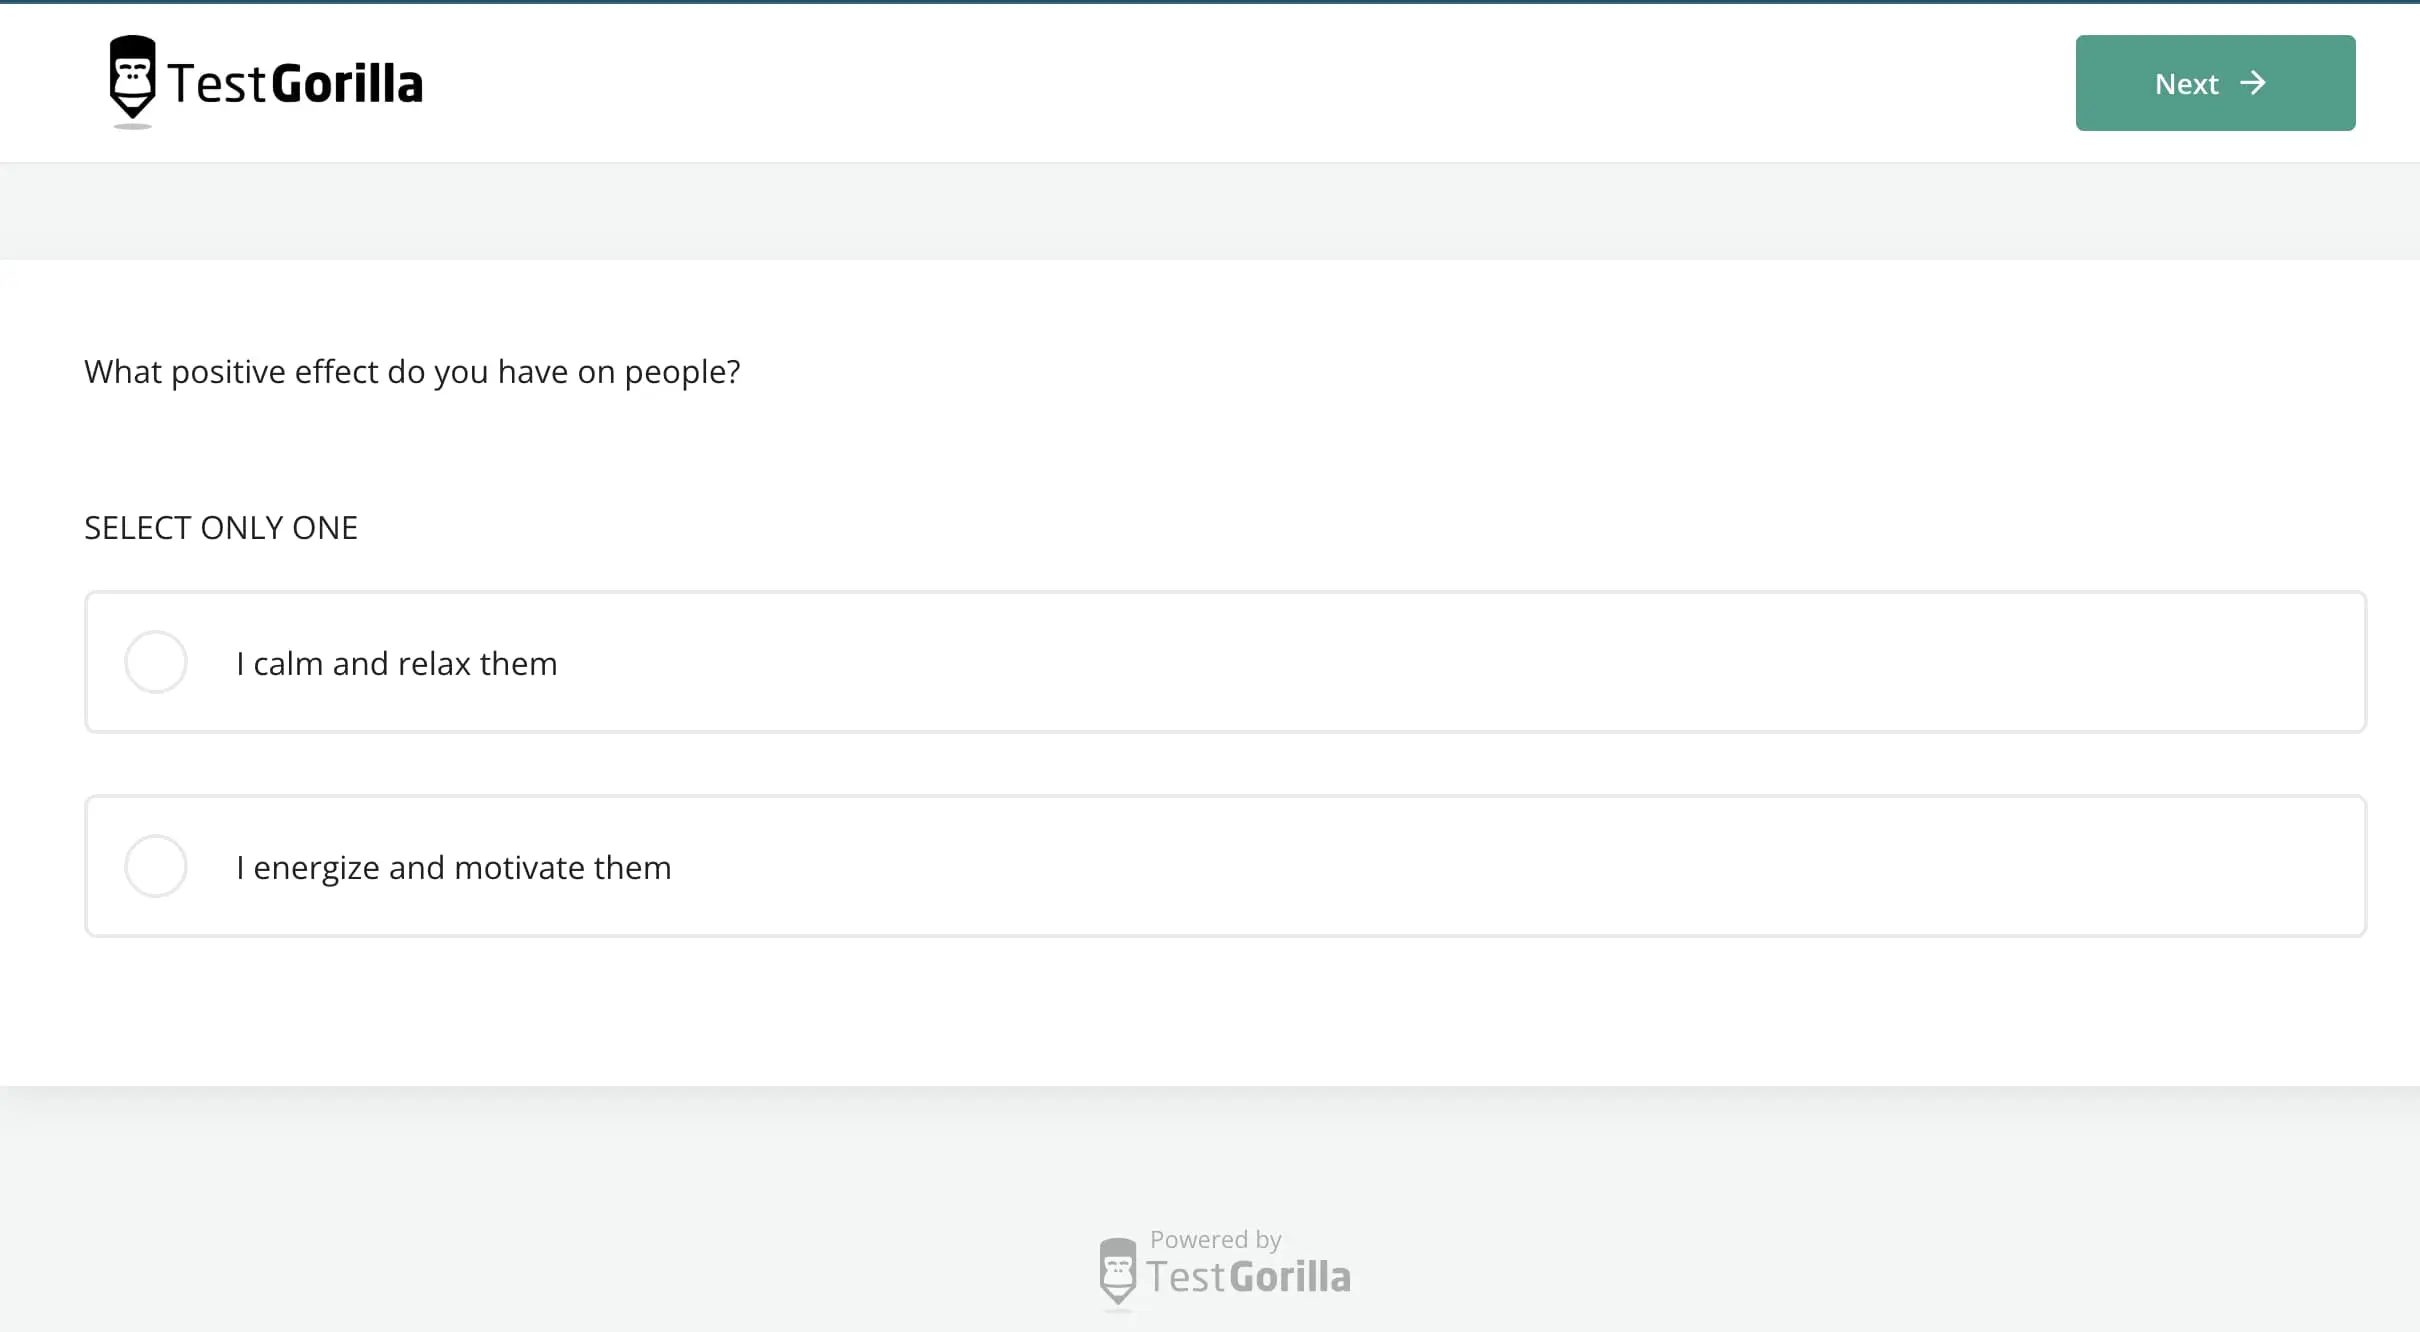Select the 'I calm and relax them' radio button
The image size is (2420, 1332).
[156, 661]
